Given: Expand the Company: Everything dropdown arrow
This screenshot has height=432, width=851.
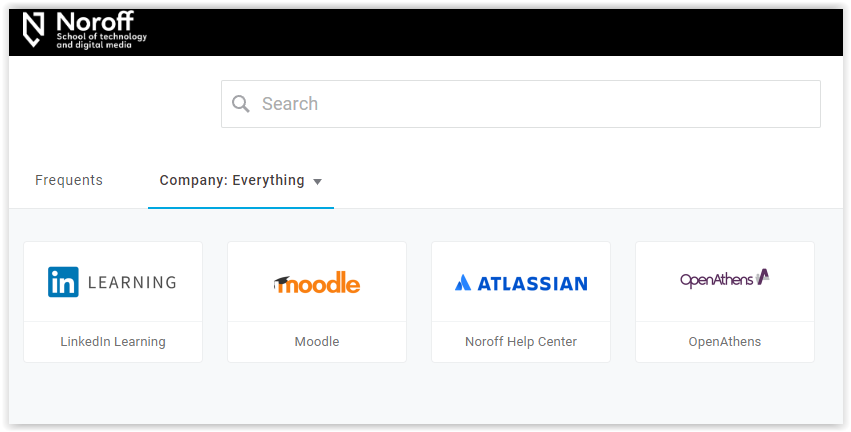Looking at the screenshot, I should pyautogui.click(x=317, y=182).
